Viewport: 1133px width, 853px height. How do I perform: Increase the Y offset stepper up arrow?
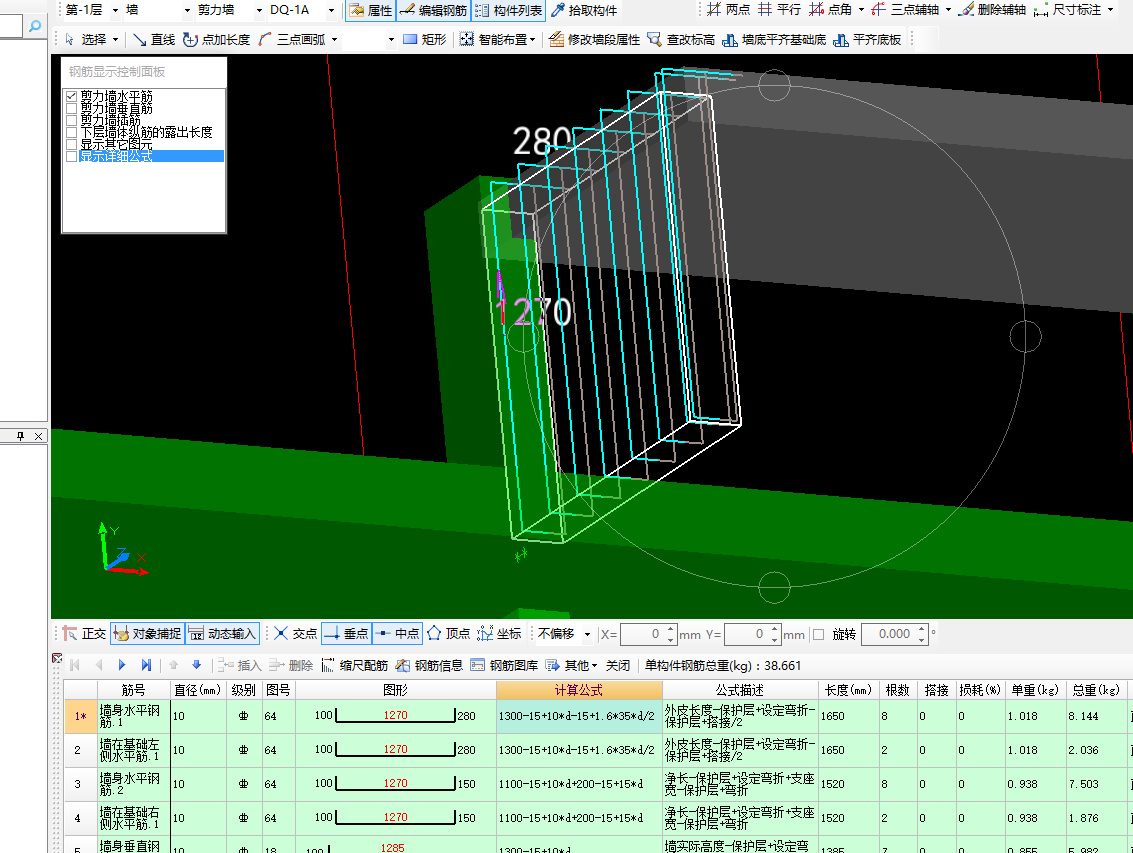click(774, 630)
